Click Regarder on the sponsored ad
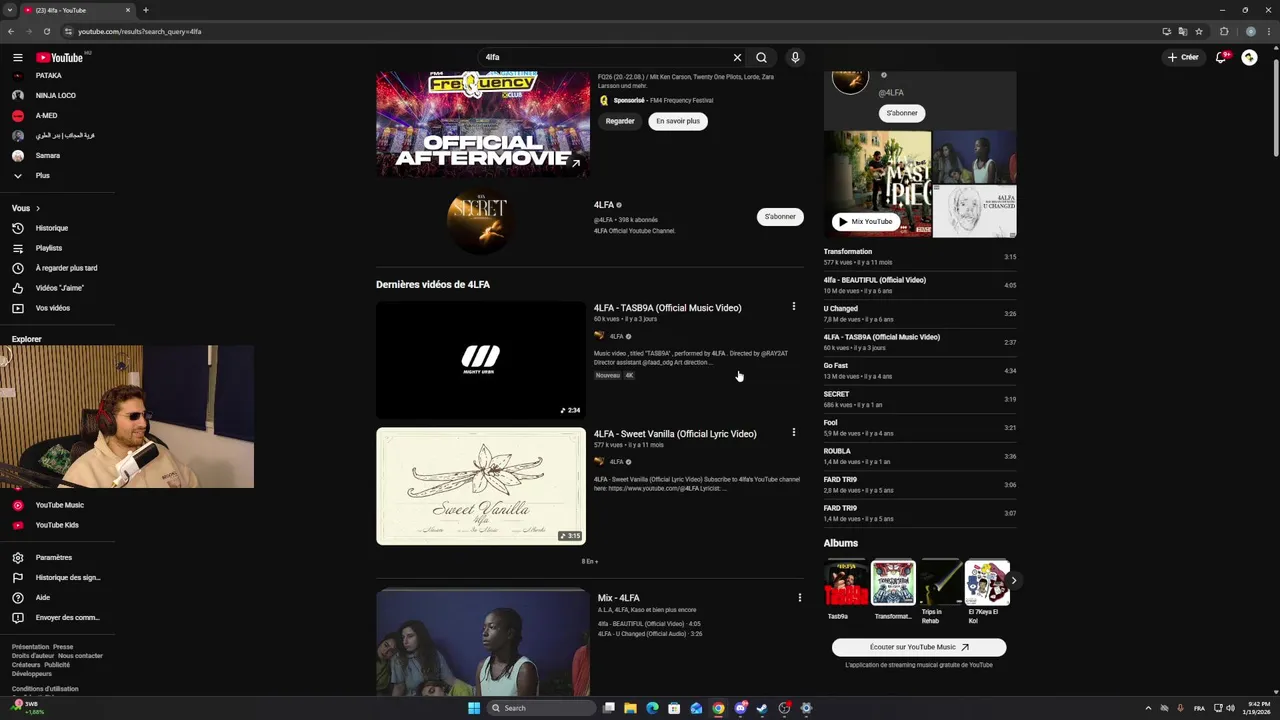 (620, 121)
